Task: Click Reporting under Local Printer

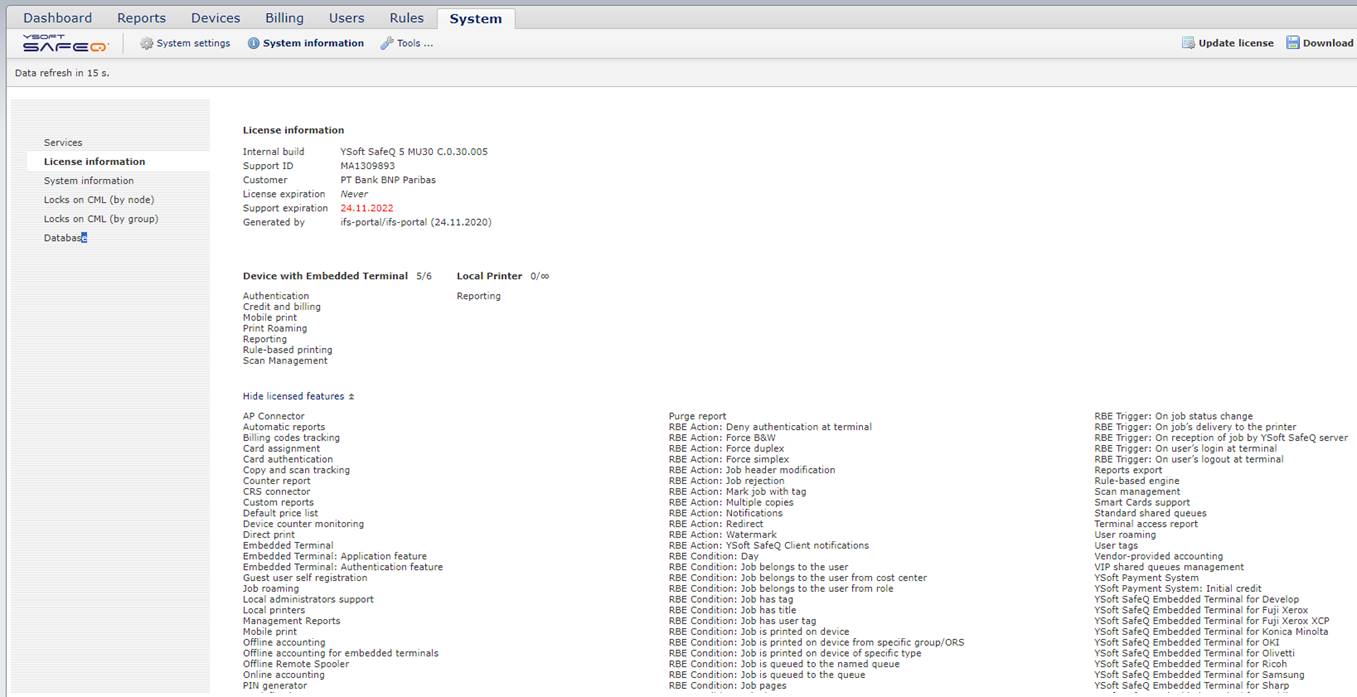Action: 479,296
